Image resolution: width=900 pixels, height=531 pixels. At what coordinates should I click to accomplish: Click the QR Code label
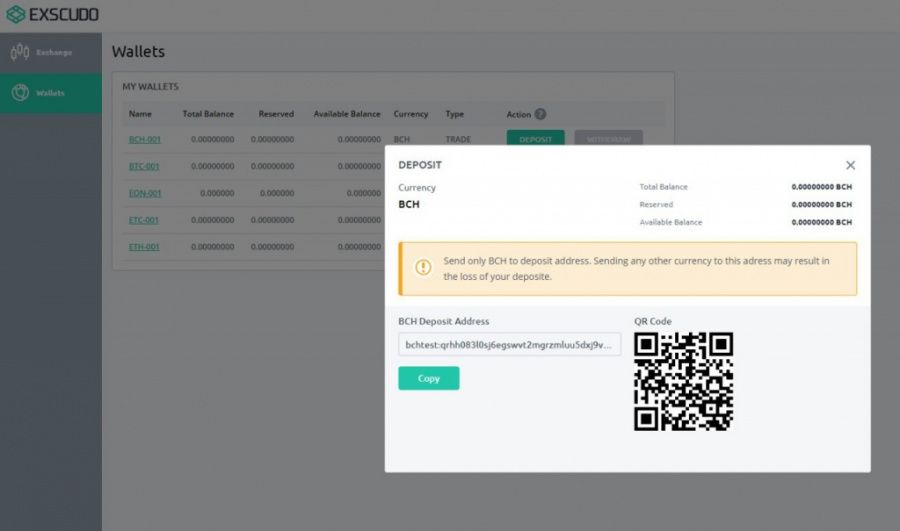(653, 321)
